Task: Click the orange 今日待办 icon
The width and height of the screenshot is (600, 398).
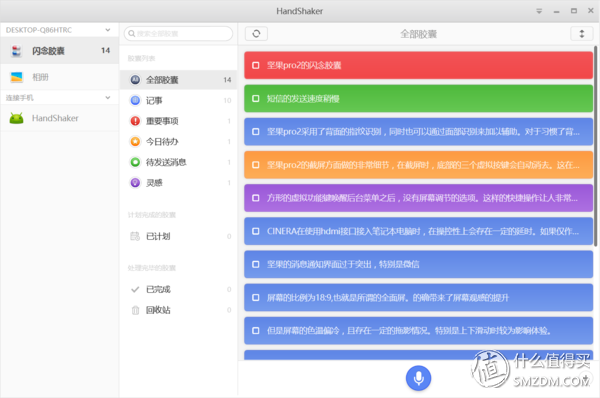Action: [x=135, y=142]
